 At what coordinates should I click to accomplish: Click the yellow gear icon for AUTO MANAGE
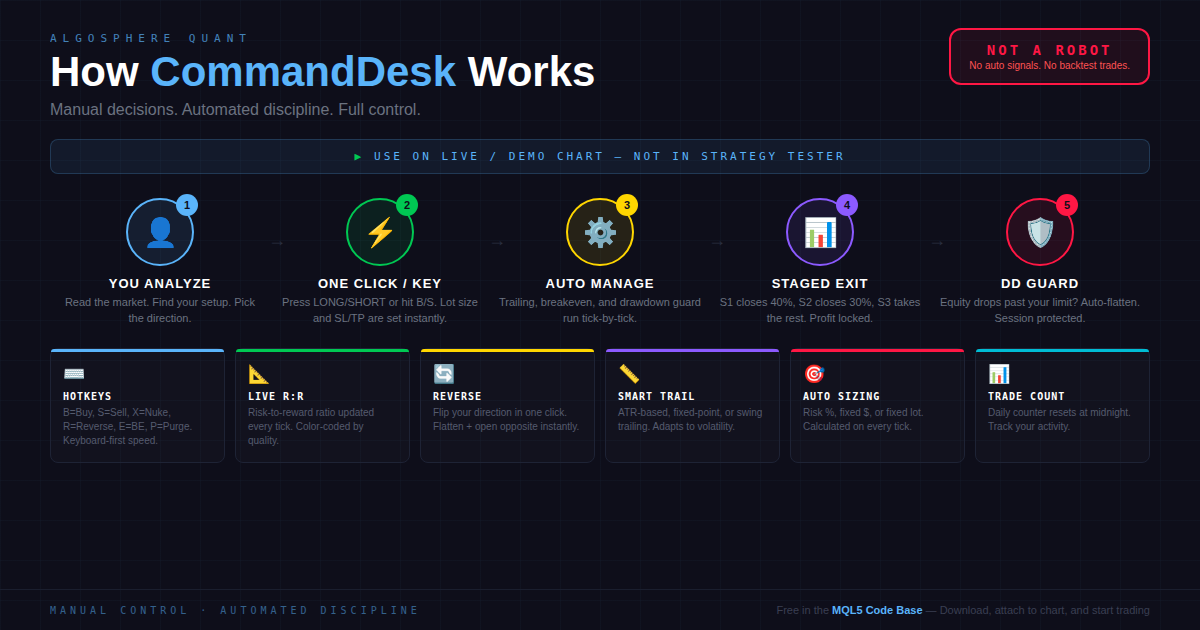[x=600, y=231]
